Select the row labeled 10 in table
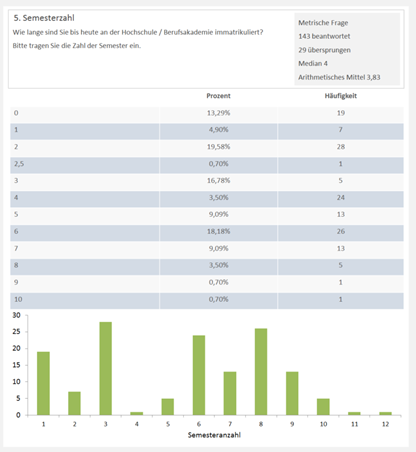The height and width of the screenshot is (452, 416). 207,300
